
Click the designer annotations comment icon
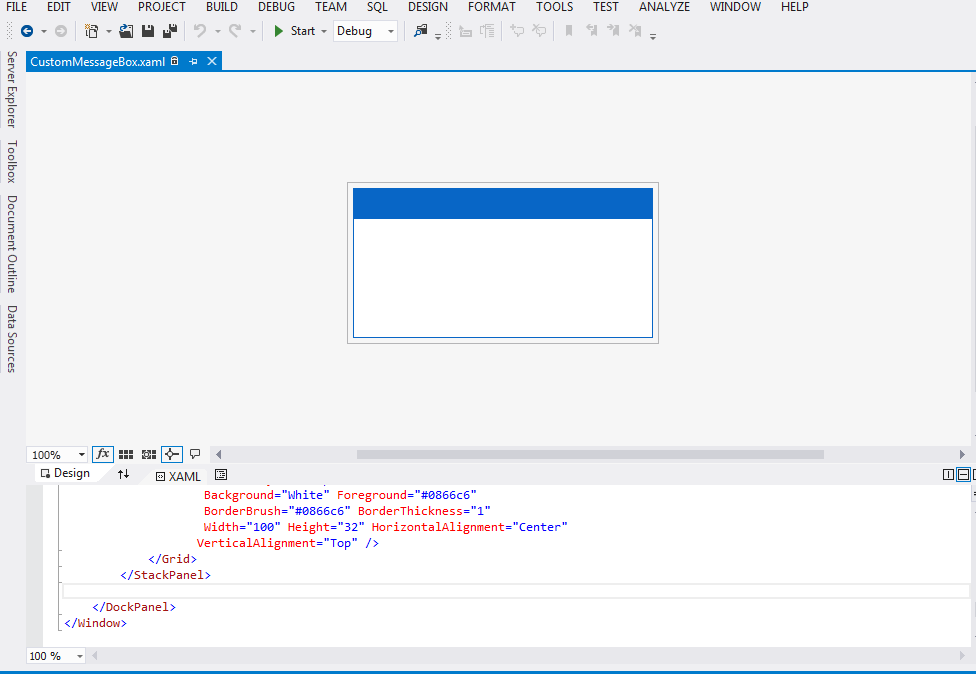195,454
